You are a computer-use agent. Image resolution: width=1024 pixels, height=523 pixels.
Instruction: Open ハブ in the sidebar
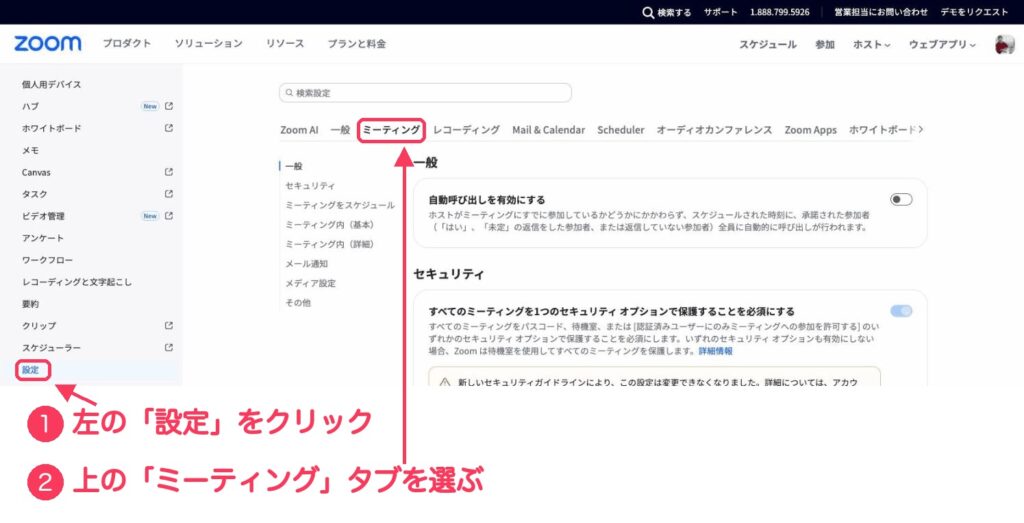(x=30, y=106)
